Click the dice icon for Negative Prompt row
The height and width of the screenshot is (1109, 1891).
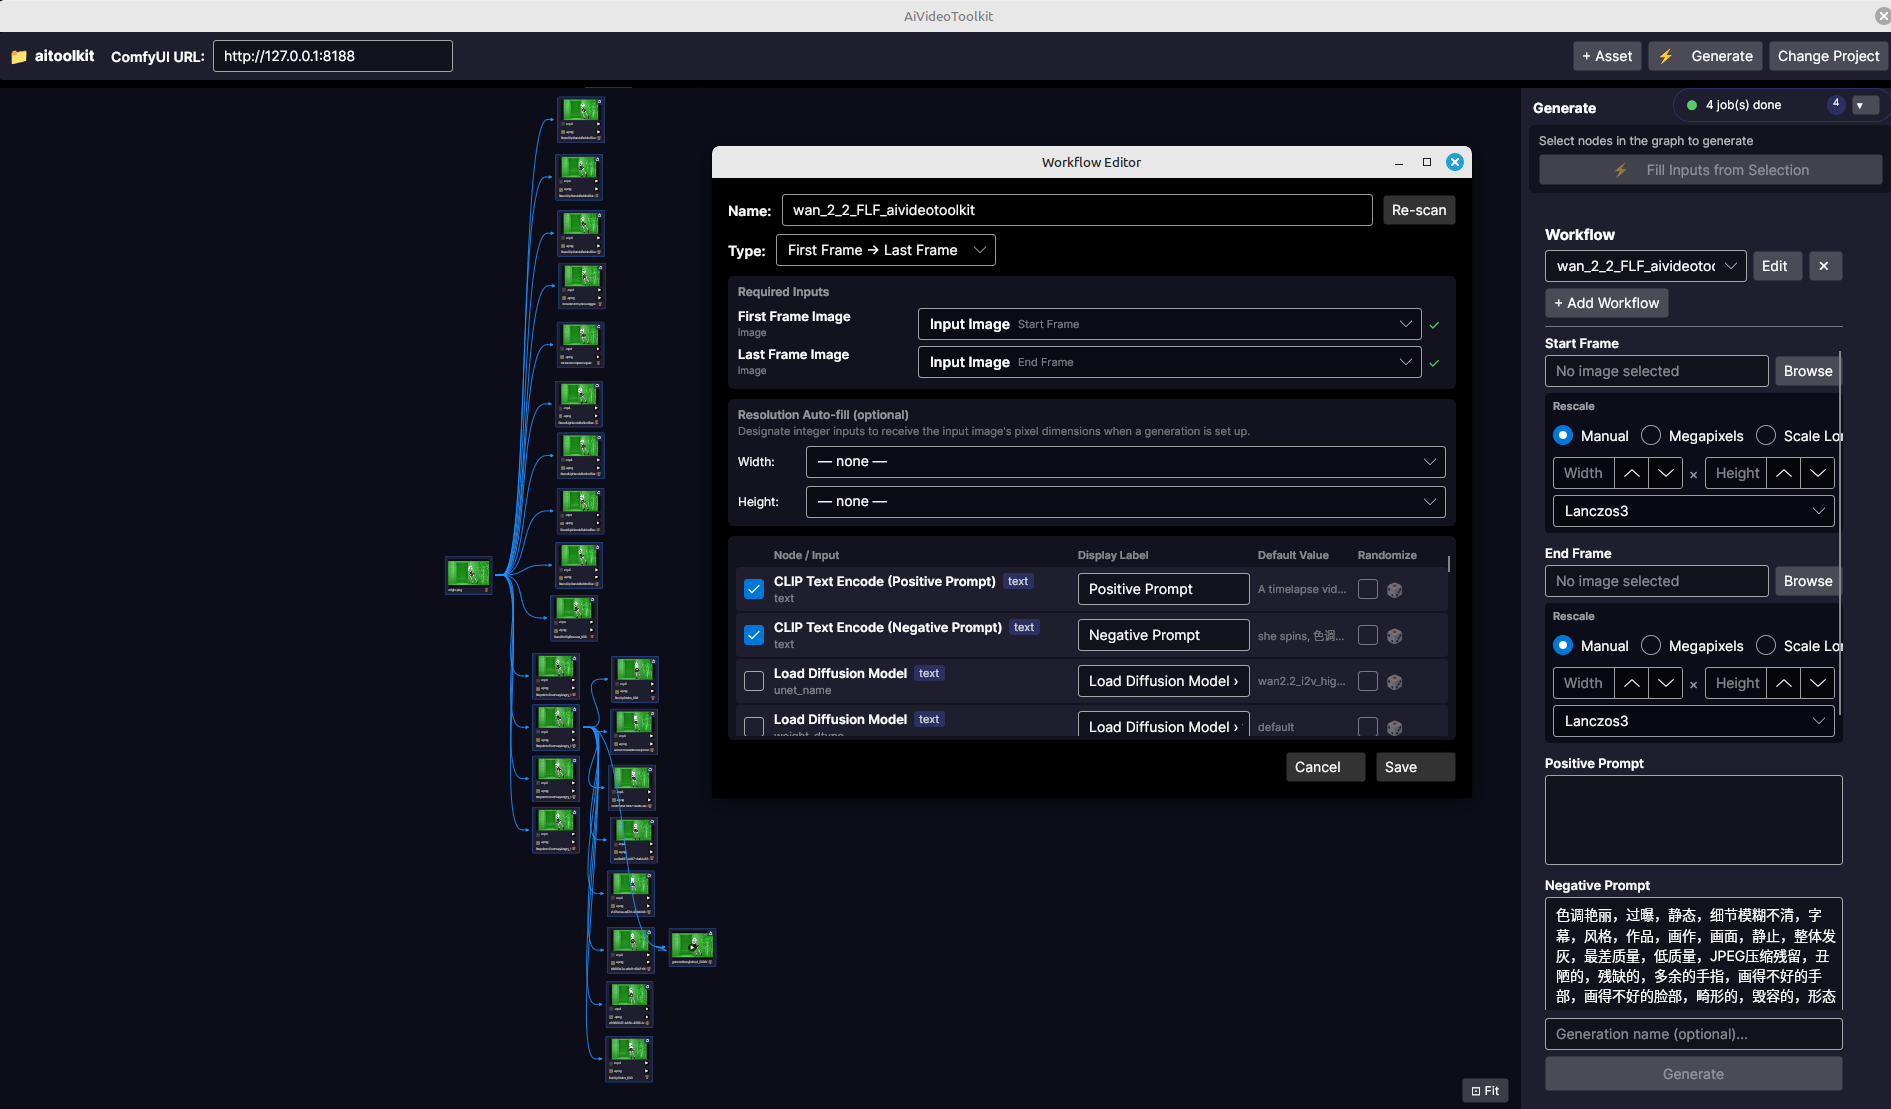click(x=1395, y=636)
